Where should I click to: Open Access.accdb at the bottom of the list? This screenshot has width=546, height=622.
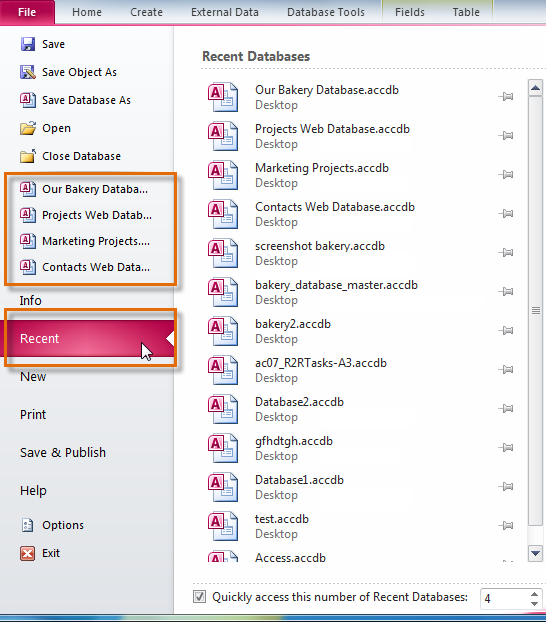tap(290, 558)
